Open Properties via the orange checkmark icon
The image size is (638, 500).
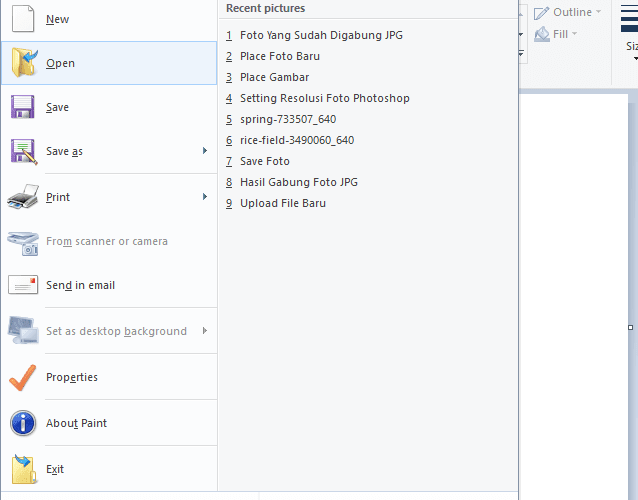[x=22, y=378]
